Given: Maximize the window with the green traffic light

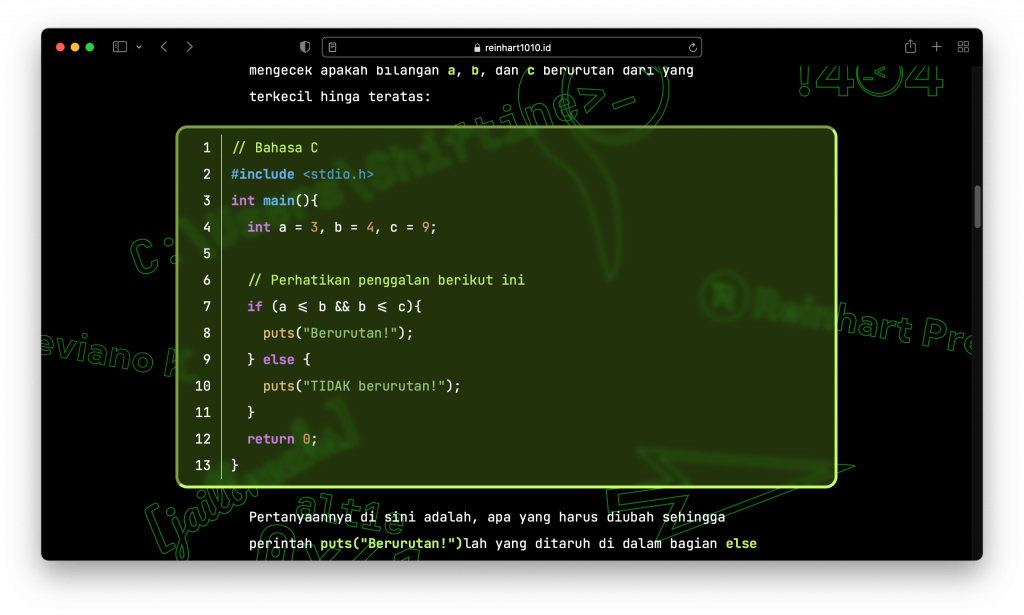Looking at the screenshot, I should click(x=89, y=46).
